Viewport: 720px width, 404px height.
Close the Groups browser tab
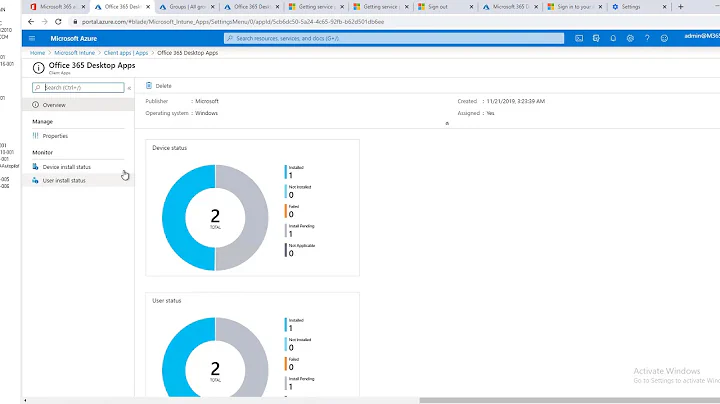[213, 7]
